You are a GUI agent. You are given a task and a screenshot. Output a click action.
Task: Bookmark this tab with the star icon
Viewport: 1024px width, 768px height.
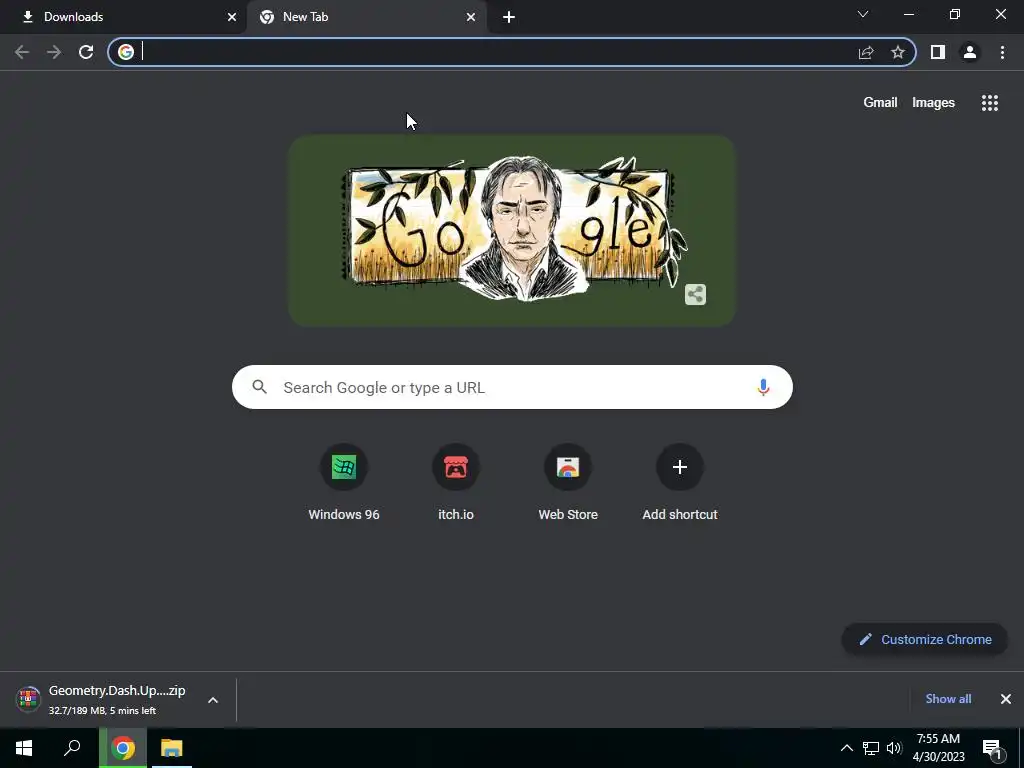(898, 52)
